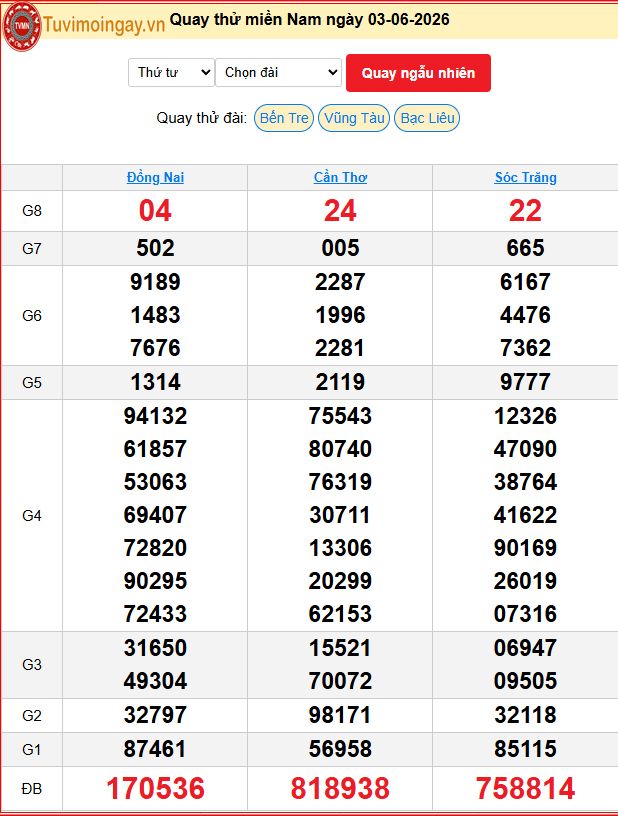
Task: Click the G7 number '005'
Action: tap(340, 248)
